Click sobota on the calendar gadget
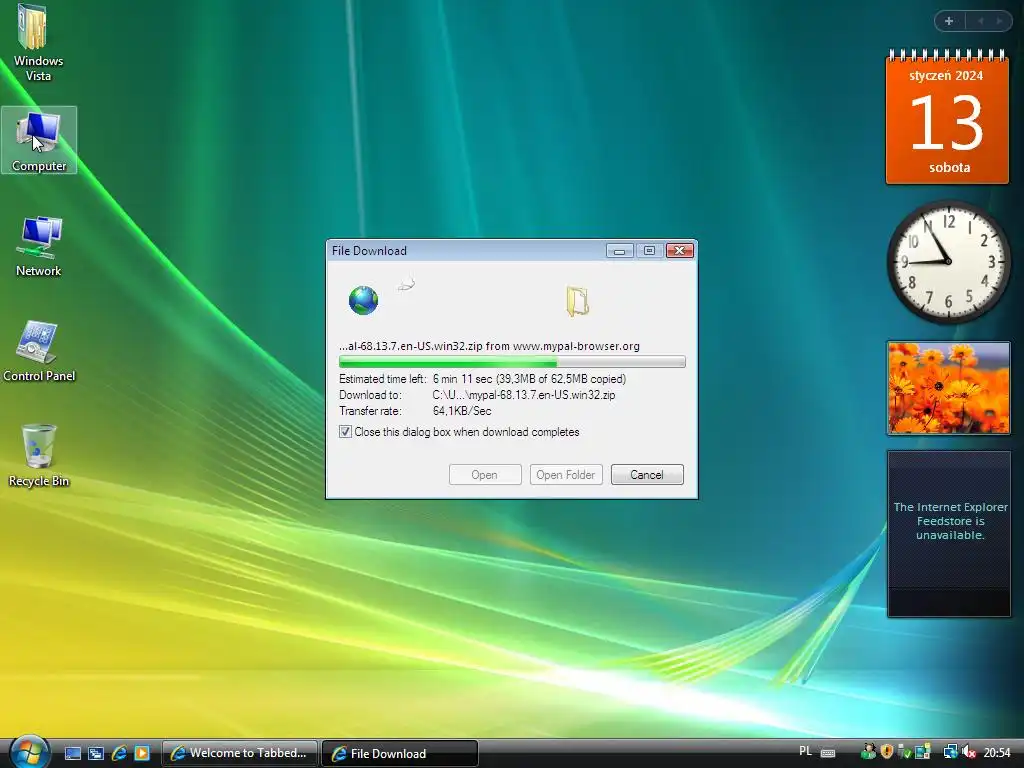 [x=950, y=168]
